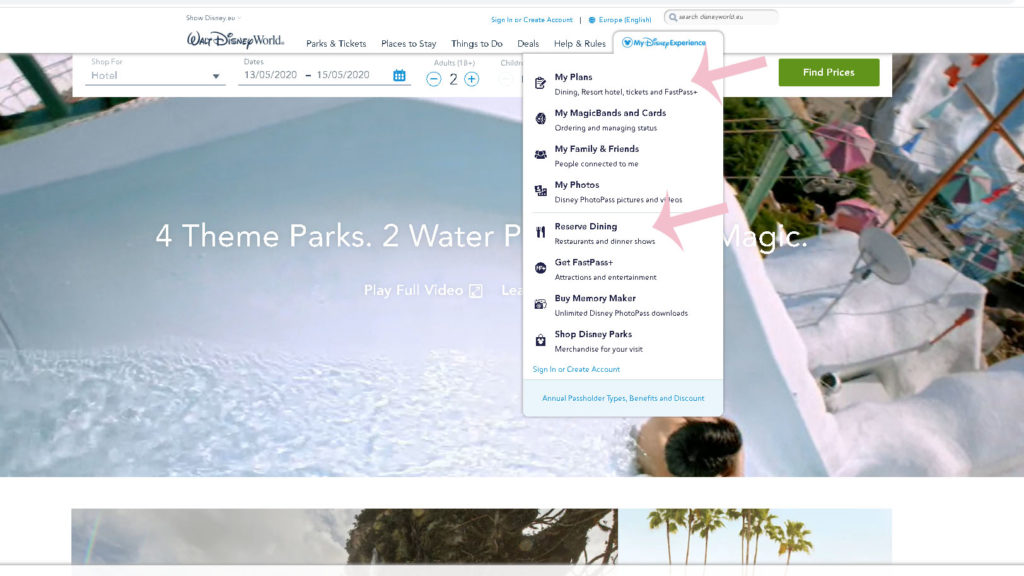The width and height of the screenshot is (1024, 576).
Task: Click the Walt Disney World logo
Action: (x=235, y=40)
